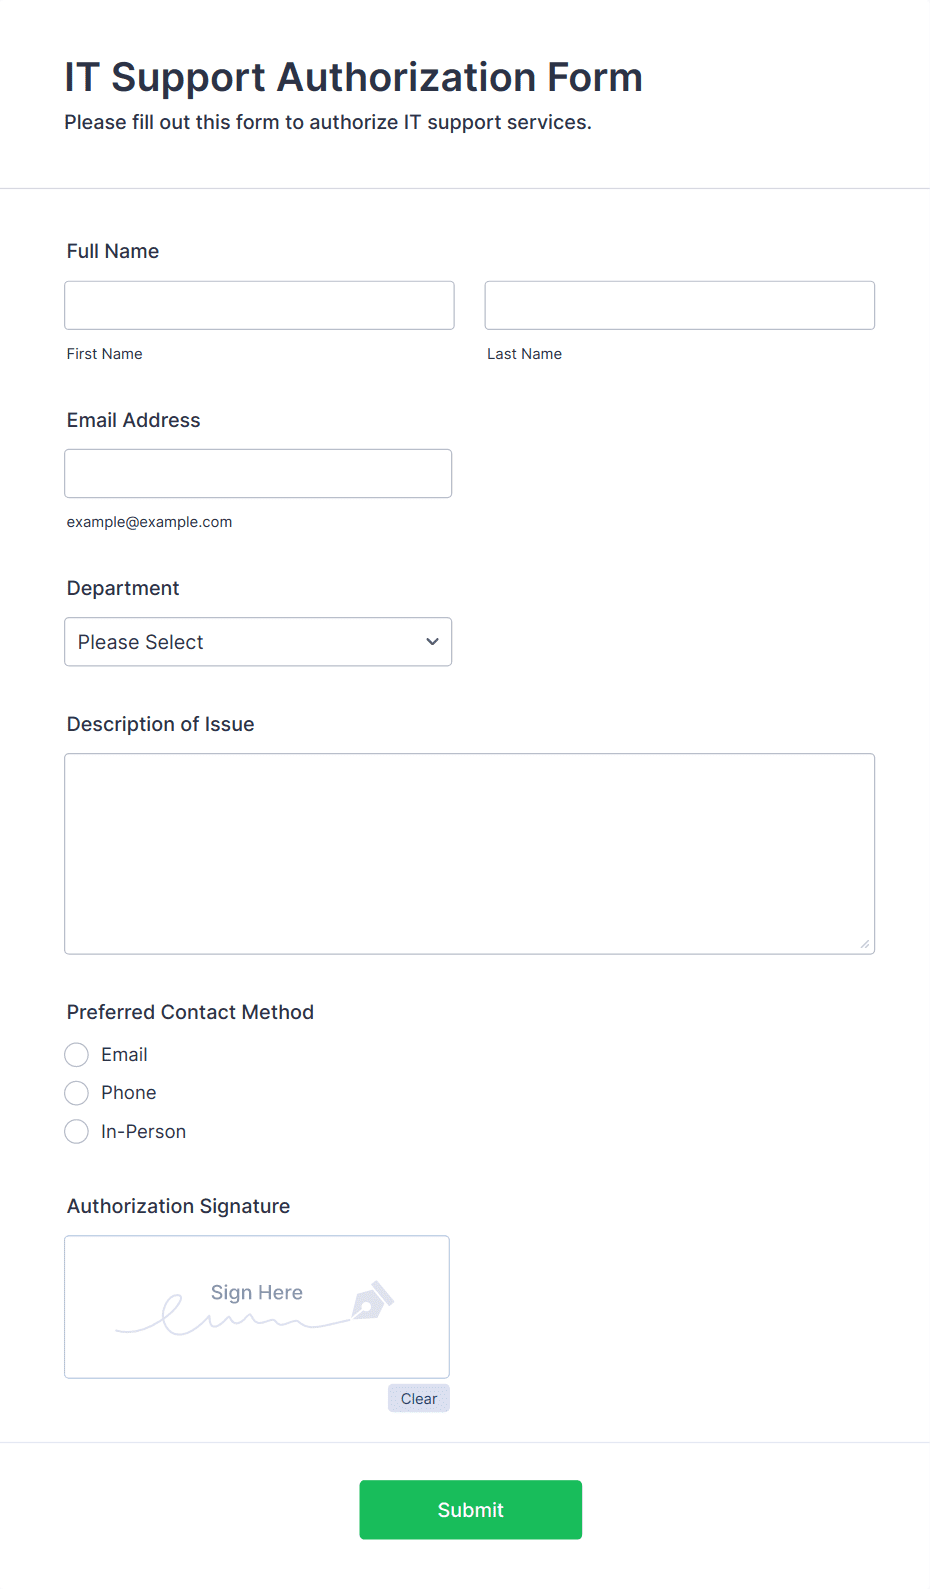Click inside the Description of Issue textarea
Screen dimensions: 930x1589
pos(469,853)
